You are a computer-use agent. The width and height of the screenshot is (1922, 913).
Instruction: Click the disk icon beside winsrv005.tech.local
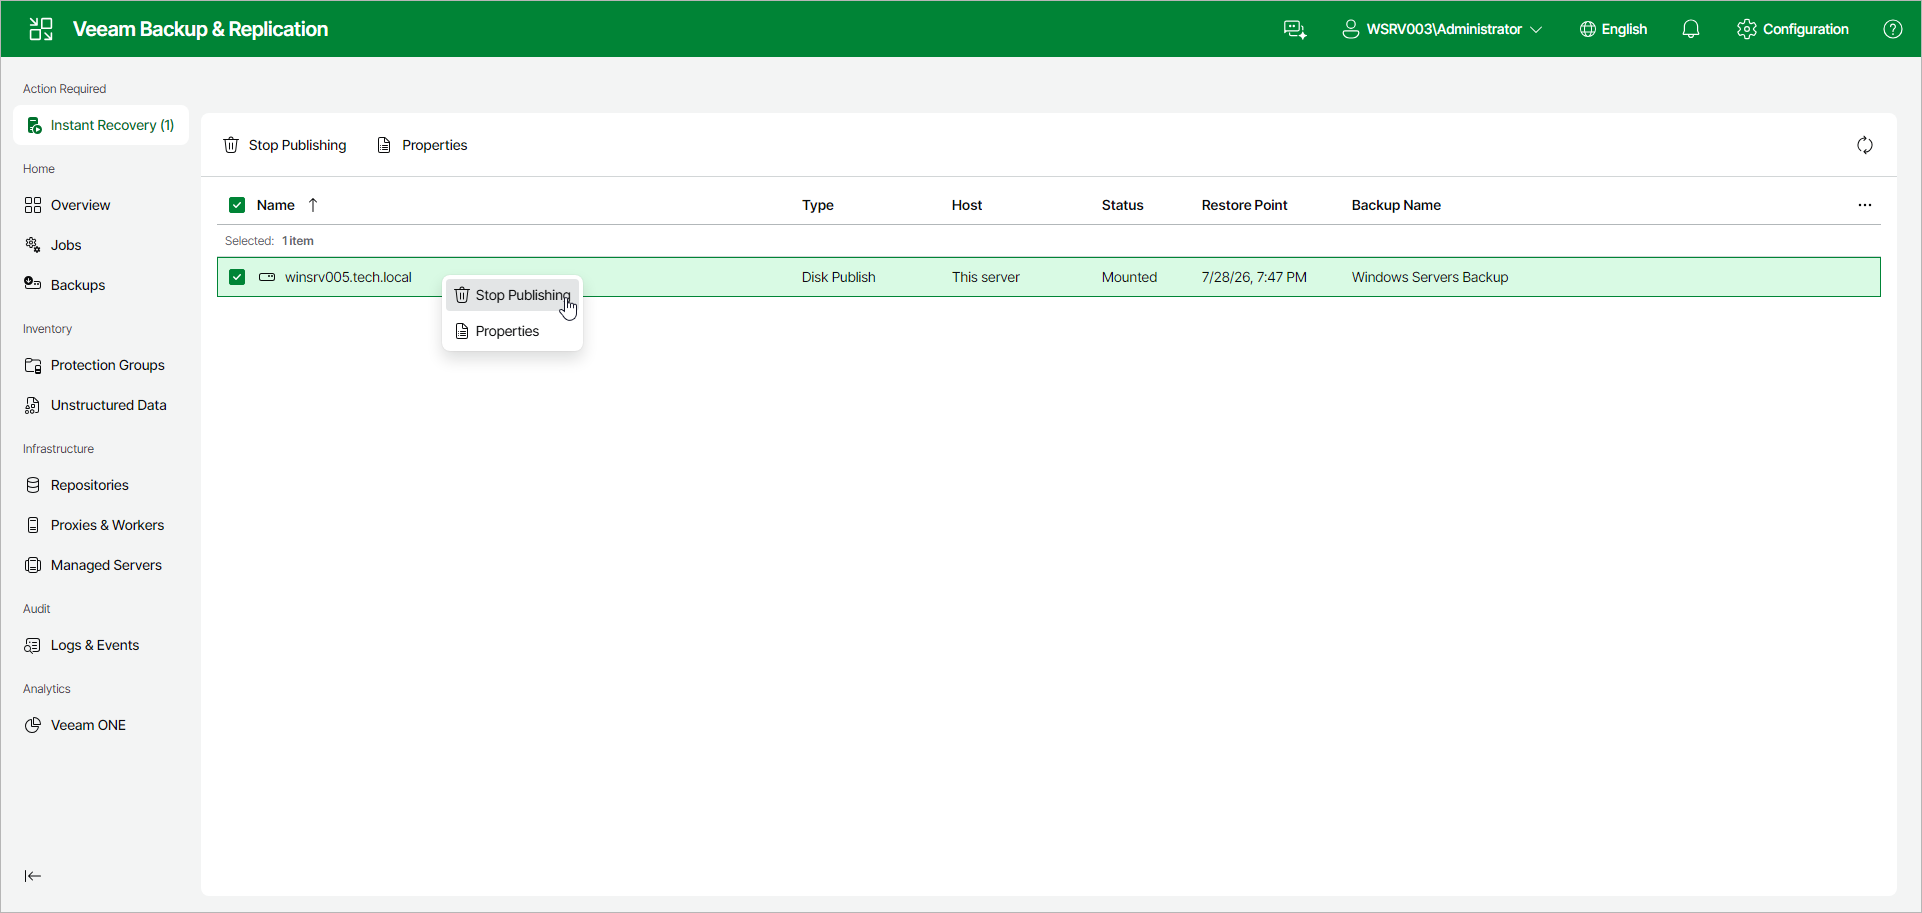tap(267, 277)
